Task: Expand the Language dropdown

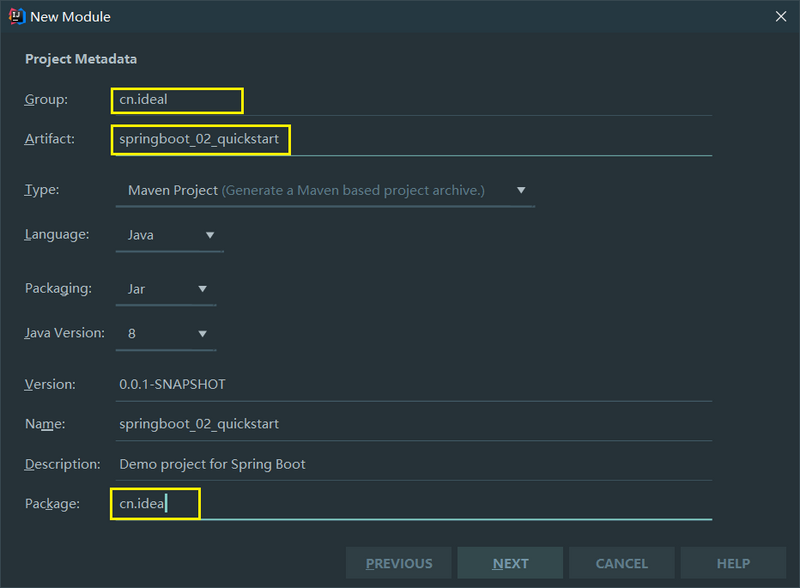Action: tap(170, 235)
